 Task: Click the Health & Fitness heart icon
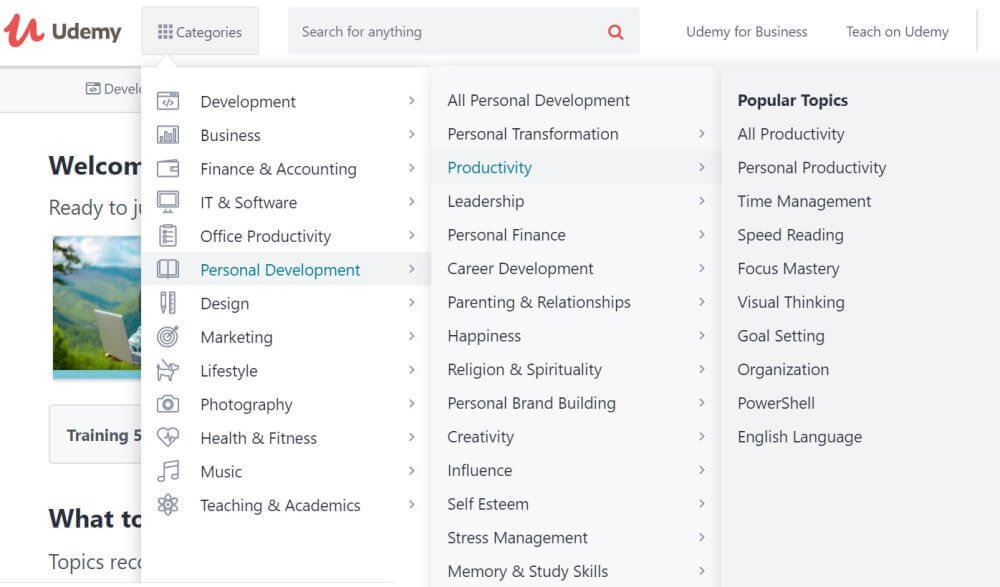[x=168, y=438]
